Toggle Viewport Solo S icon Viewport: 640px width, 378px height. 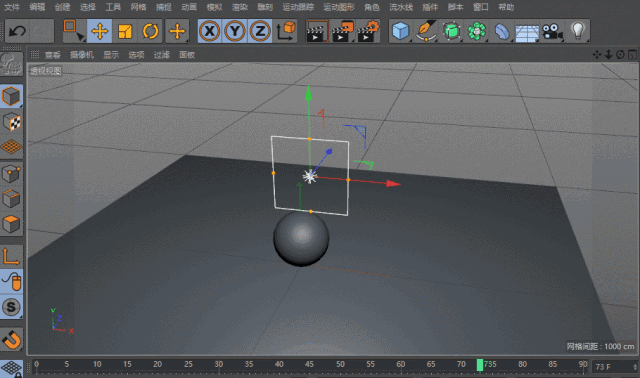pos(11,307)
